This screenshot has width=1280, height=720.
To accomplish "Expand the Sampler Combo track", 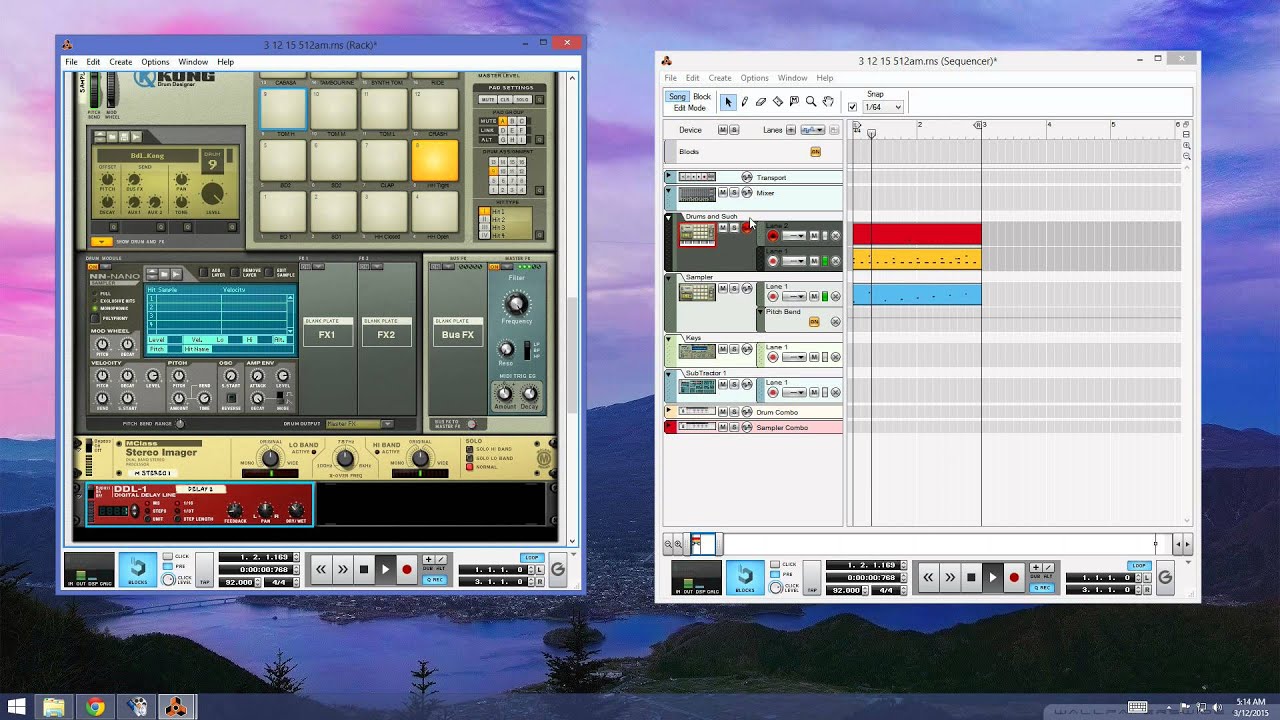I will coord(668,427).
